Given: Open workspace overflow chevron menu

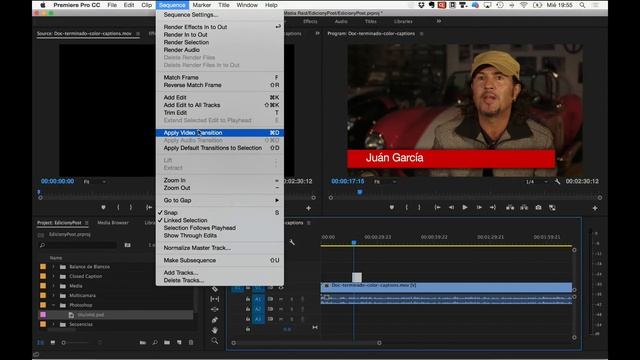Looking at the screenshot, I should click(x=439, y=21).
